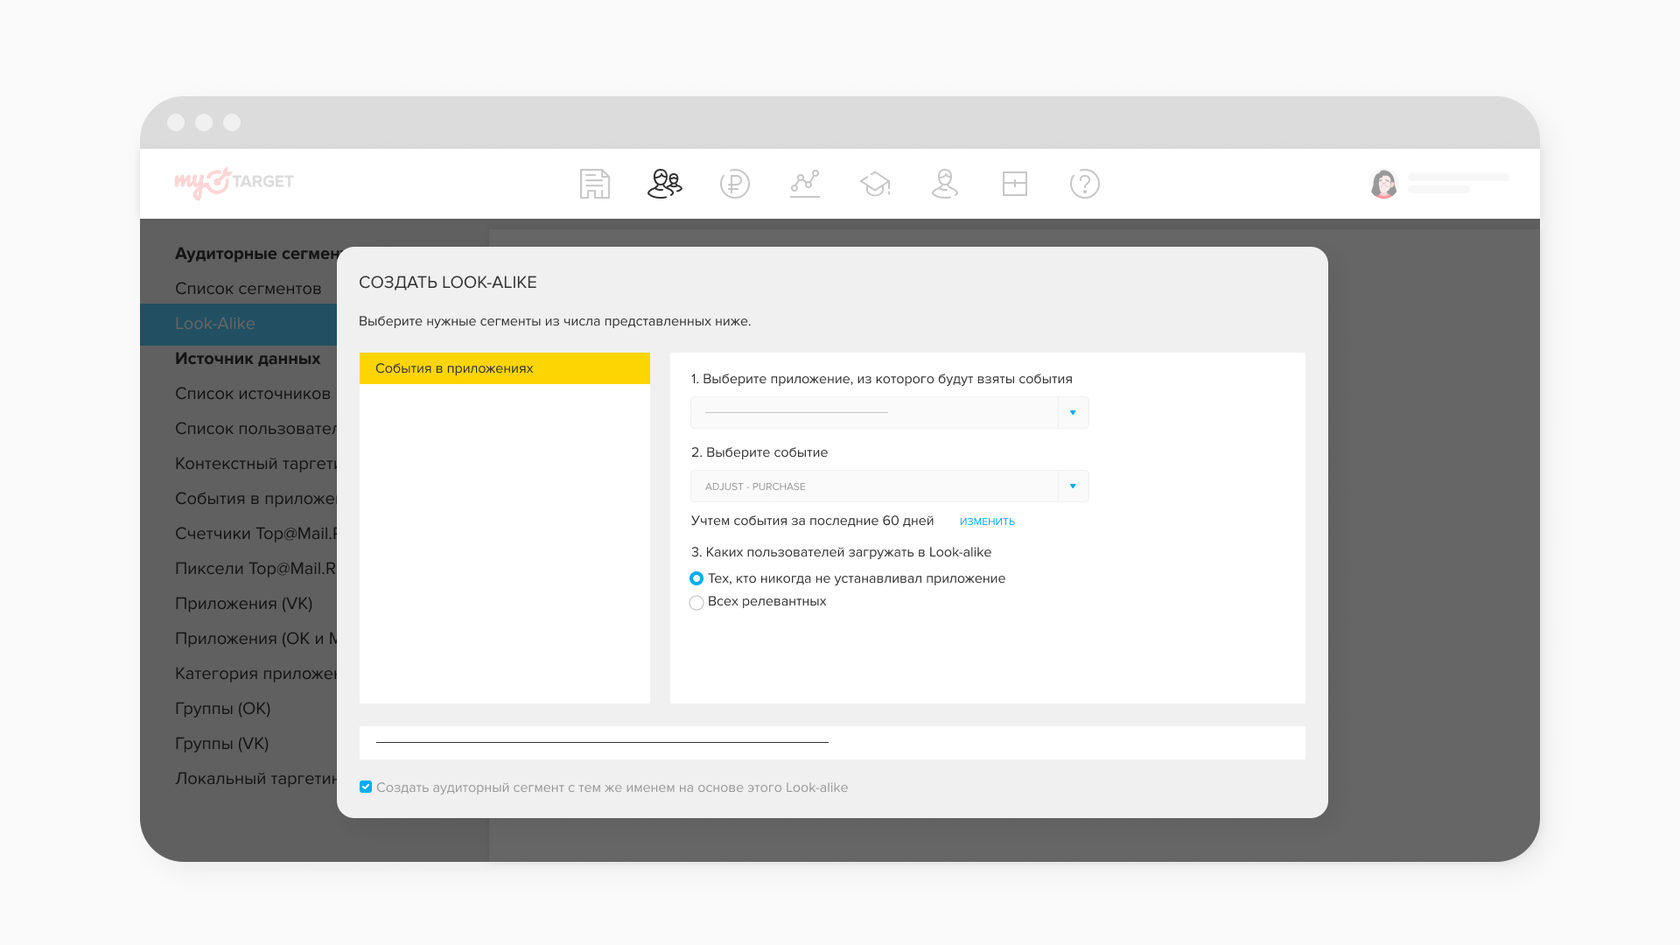
Task: Open the statistics graph icon
Action: click(x=805, y=184)
